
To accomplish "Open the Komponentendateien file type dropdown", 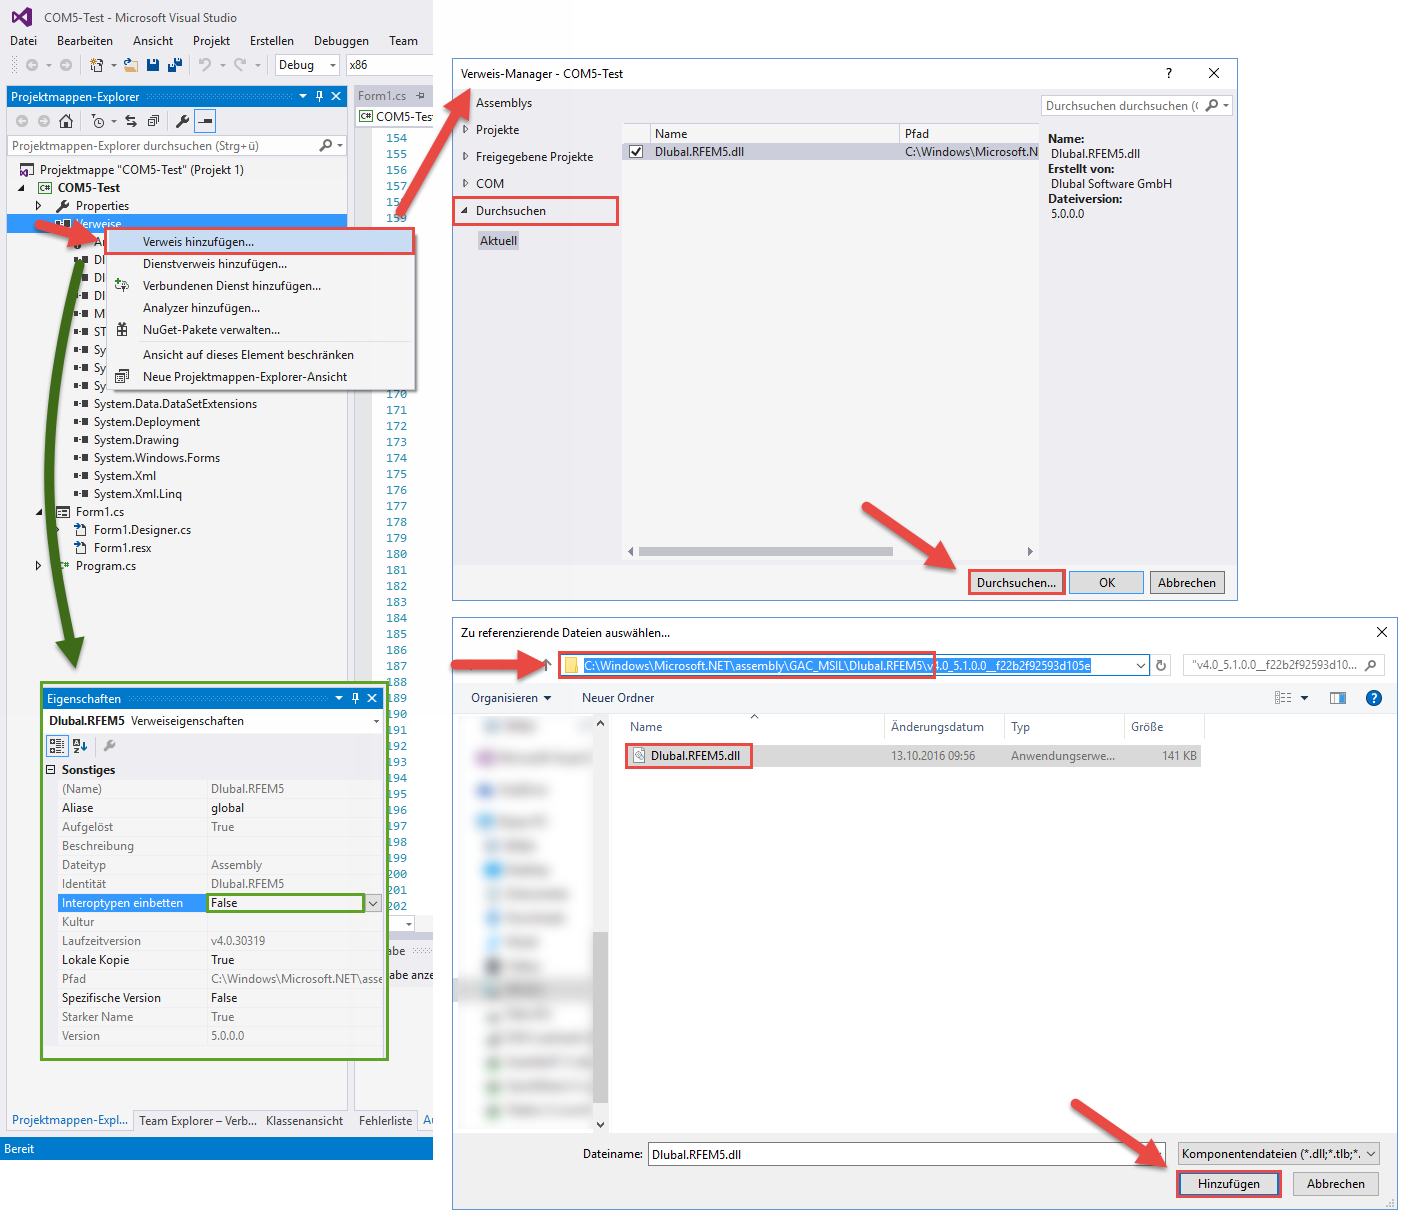I will tap(1371, 1154).
